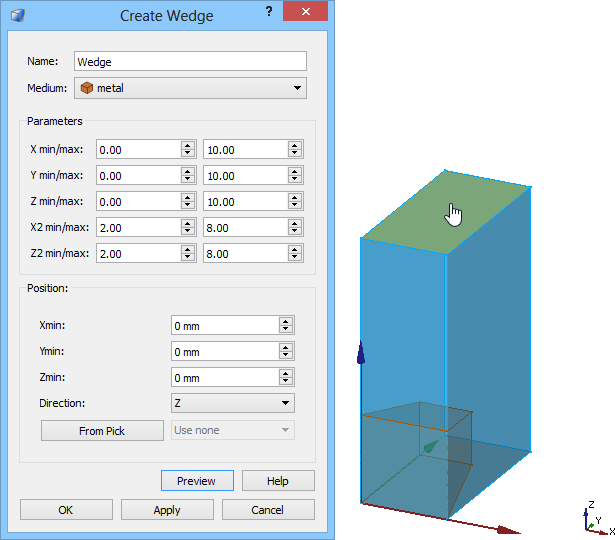Screen dimensions: 615x540
Task: Increase Z2 min with up arrow
Action: (x=188, y=249)
